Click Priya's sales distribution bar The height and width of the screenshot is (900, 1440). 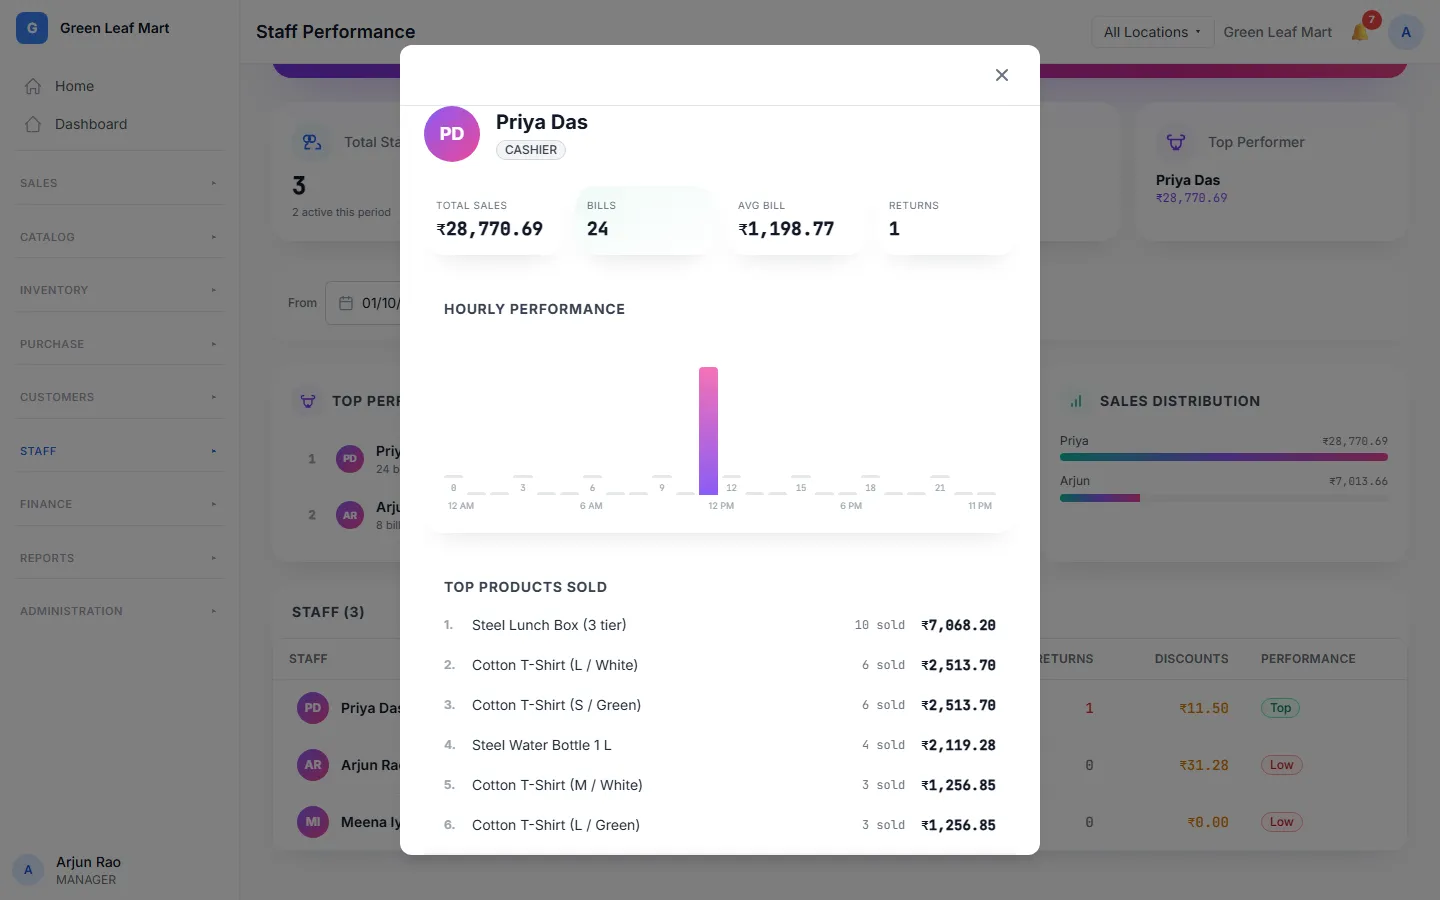click(1224, 457)
